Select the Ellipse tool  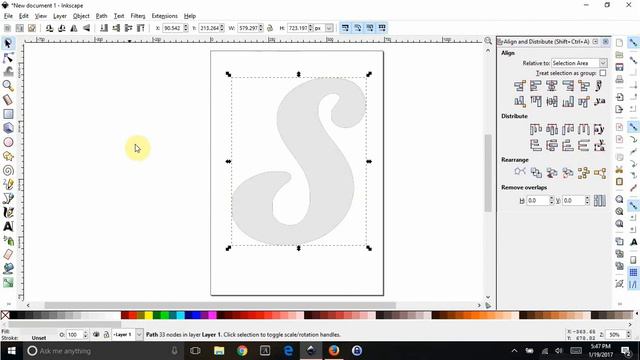click(x=8, y=142)
